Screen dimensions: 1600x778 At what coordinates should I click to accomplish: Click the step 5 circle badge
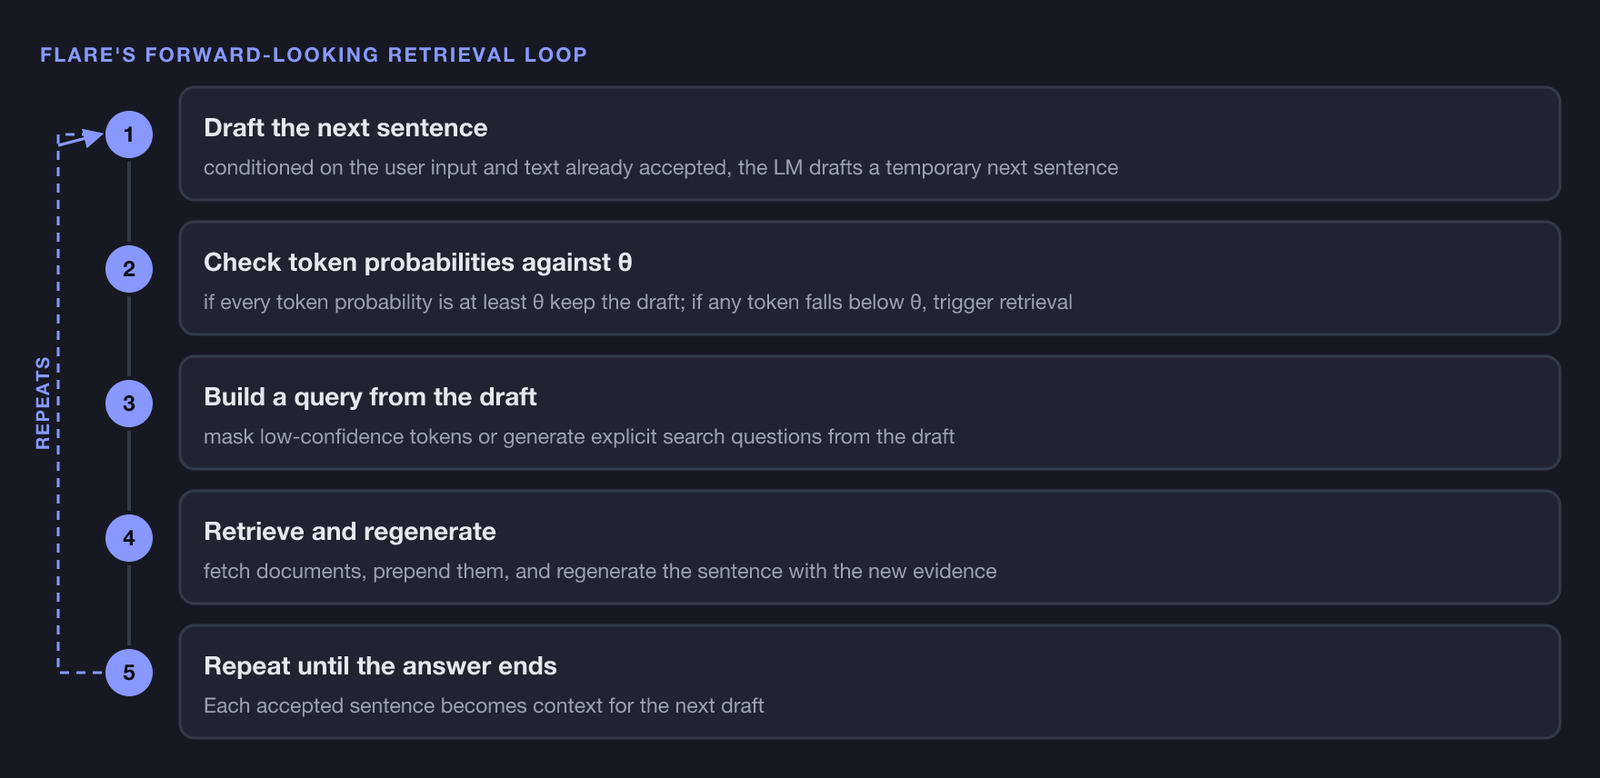[x=129, y=672]
